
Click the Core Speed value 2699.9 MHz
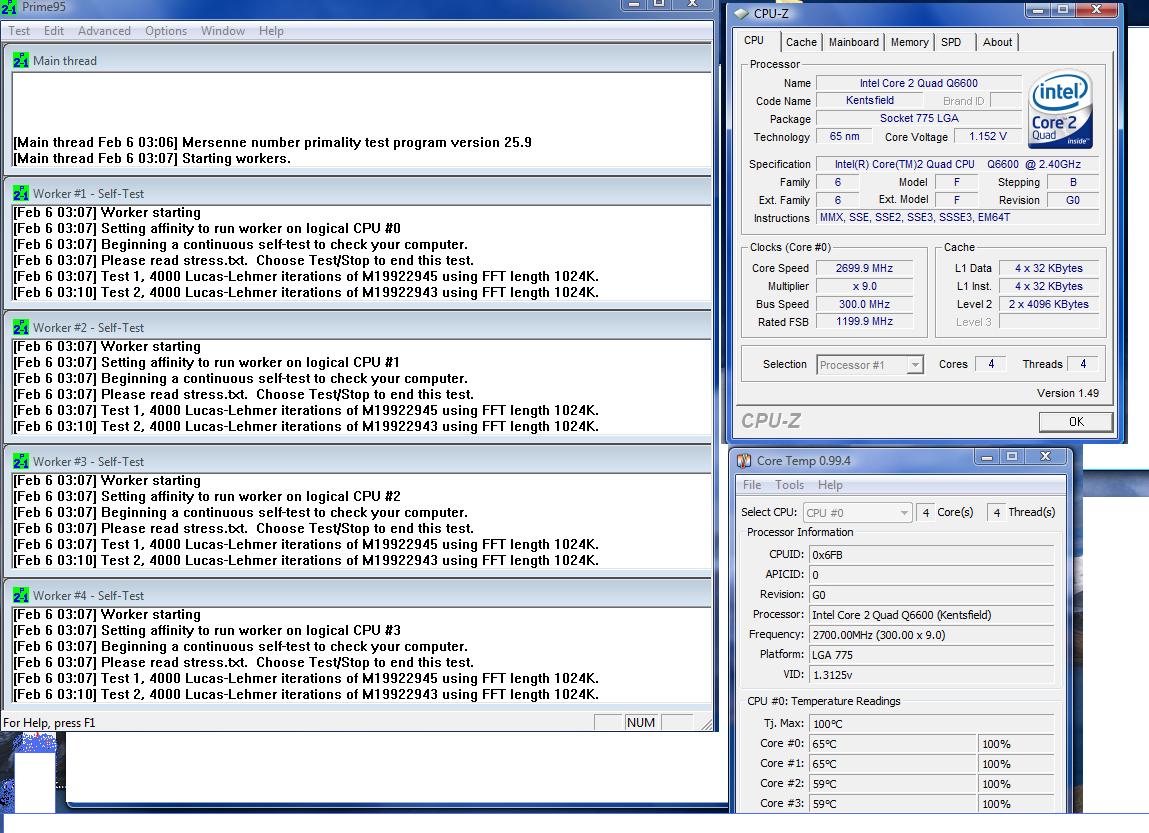865,268
